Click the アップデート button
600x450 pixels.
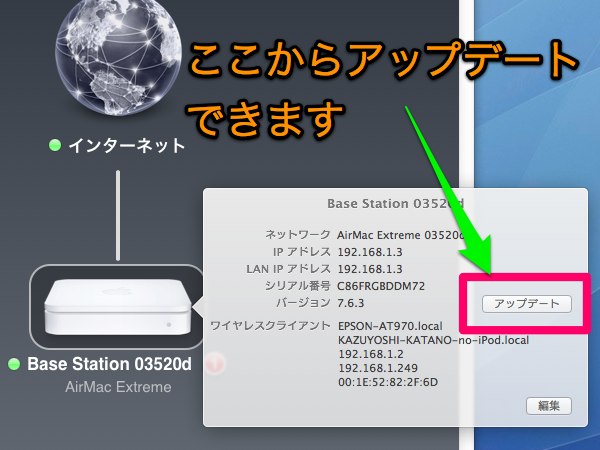pos(527,304)
